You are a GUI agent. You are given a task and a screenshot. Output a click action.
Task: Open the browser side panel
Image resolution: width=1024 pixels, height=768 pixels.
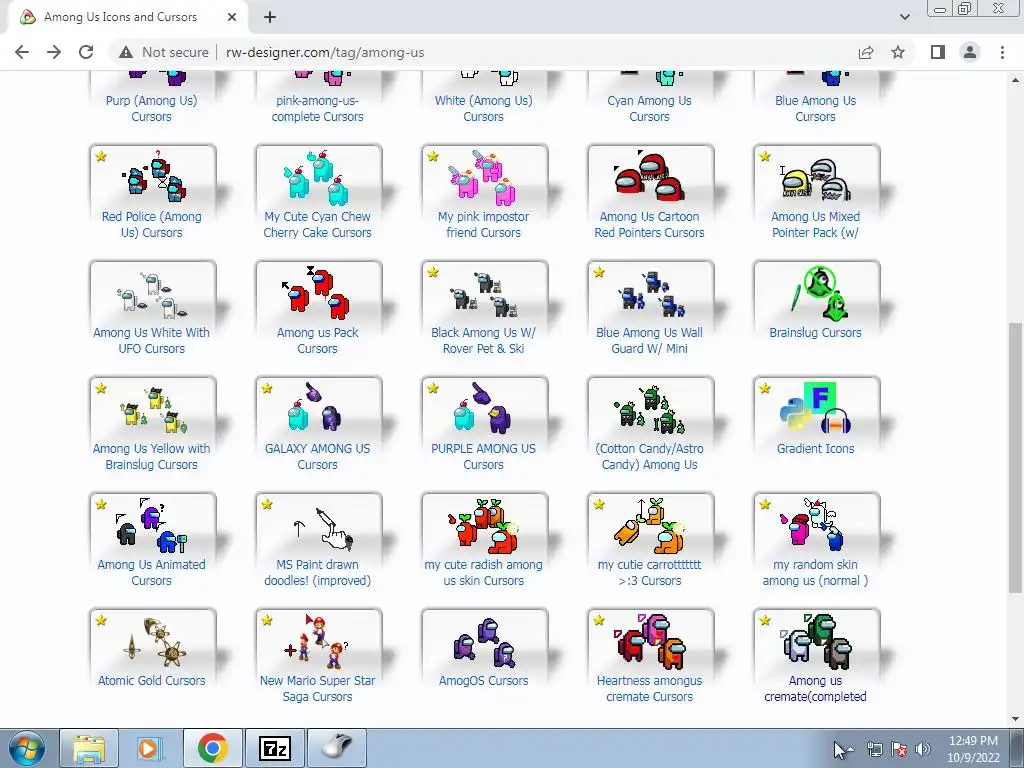(938, 52)
